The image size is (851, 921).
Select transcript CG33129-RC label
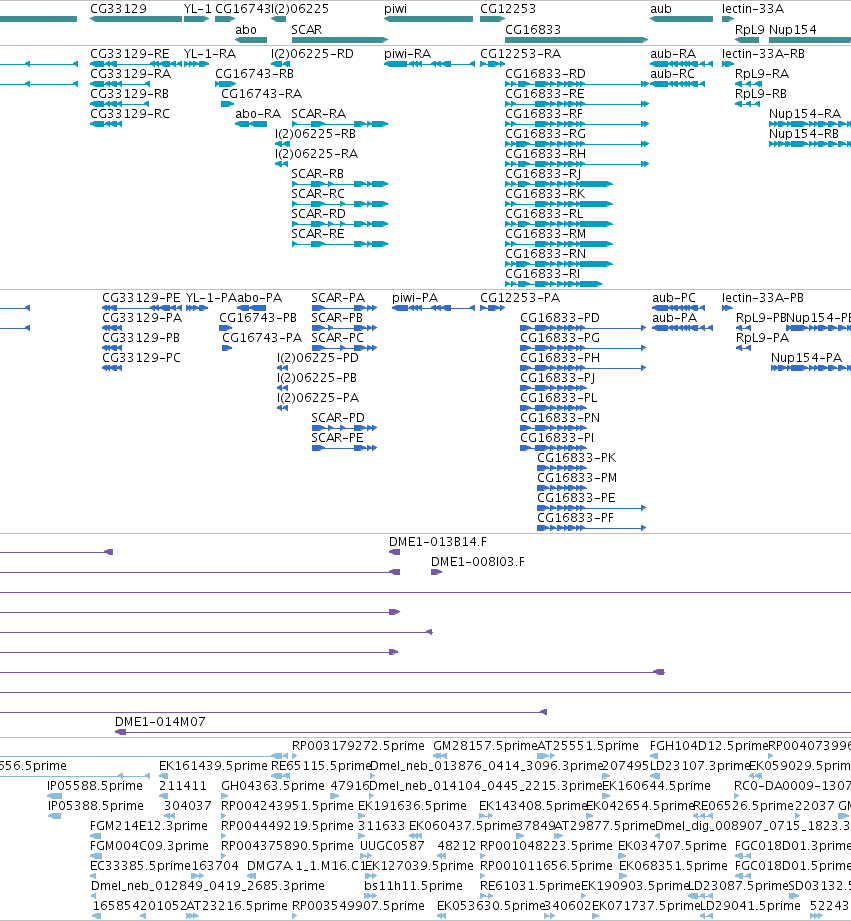pyautogui.click(x=130, y=113)
